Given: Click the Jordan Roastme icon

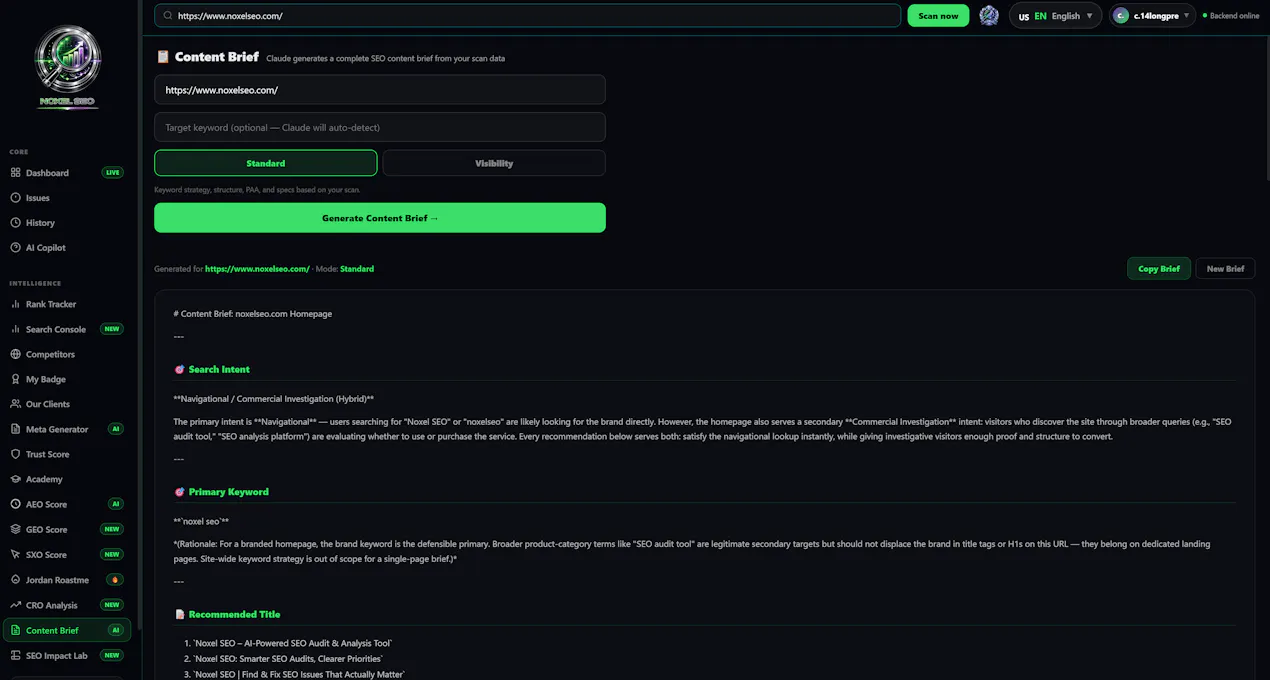Looking at the screenshot, I should (x=15, y=580).
